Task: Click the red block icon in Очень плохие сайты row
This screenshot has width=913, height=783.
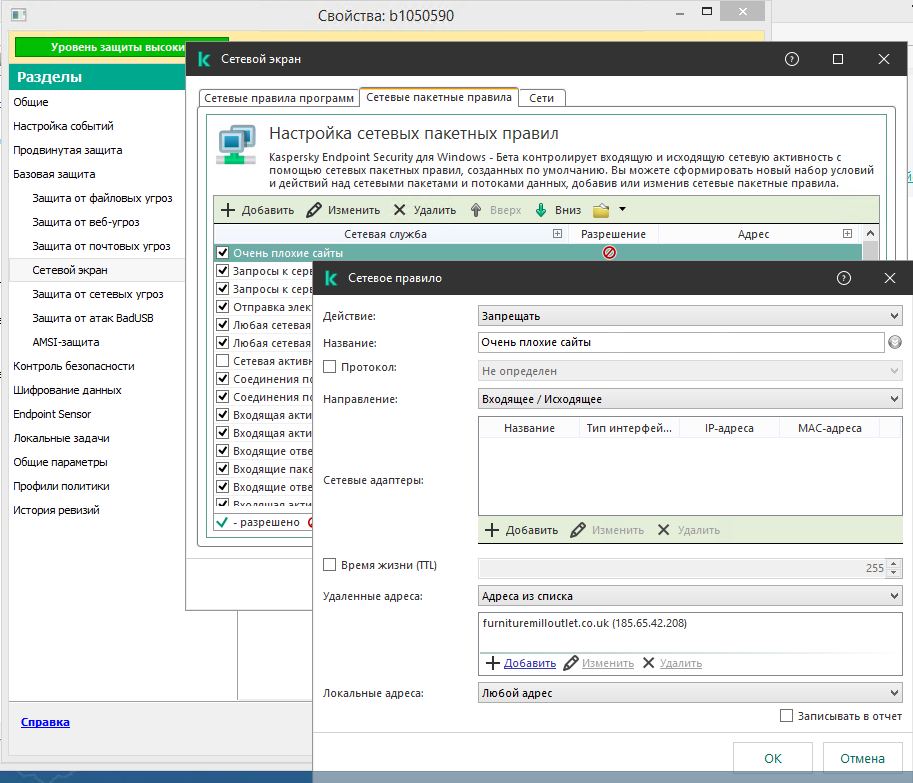Action: 609,253
